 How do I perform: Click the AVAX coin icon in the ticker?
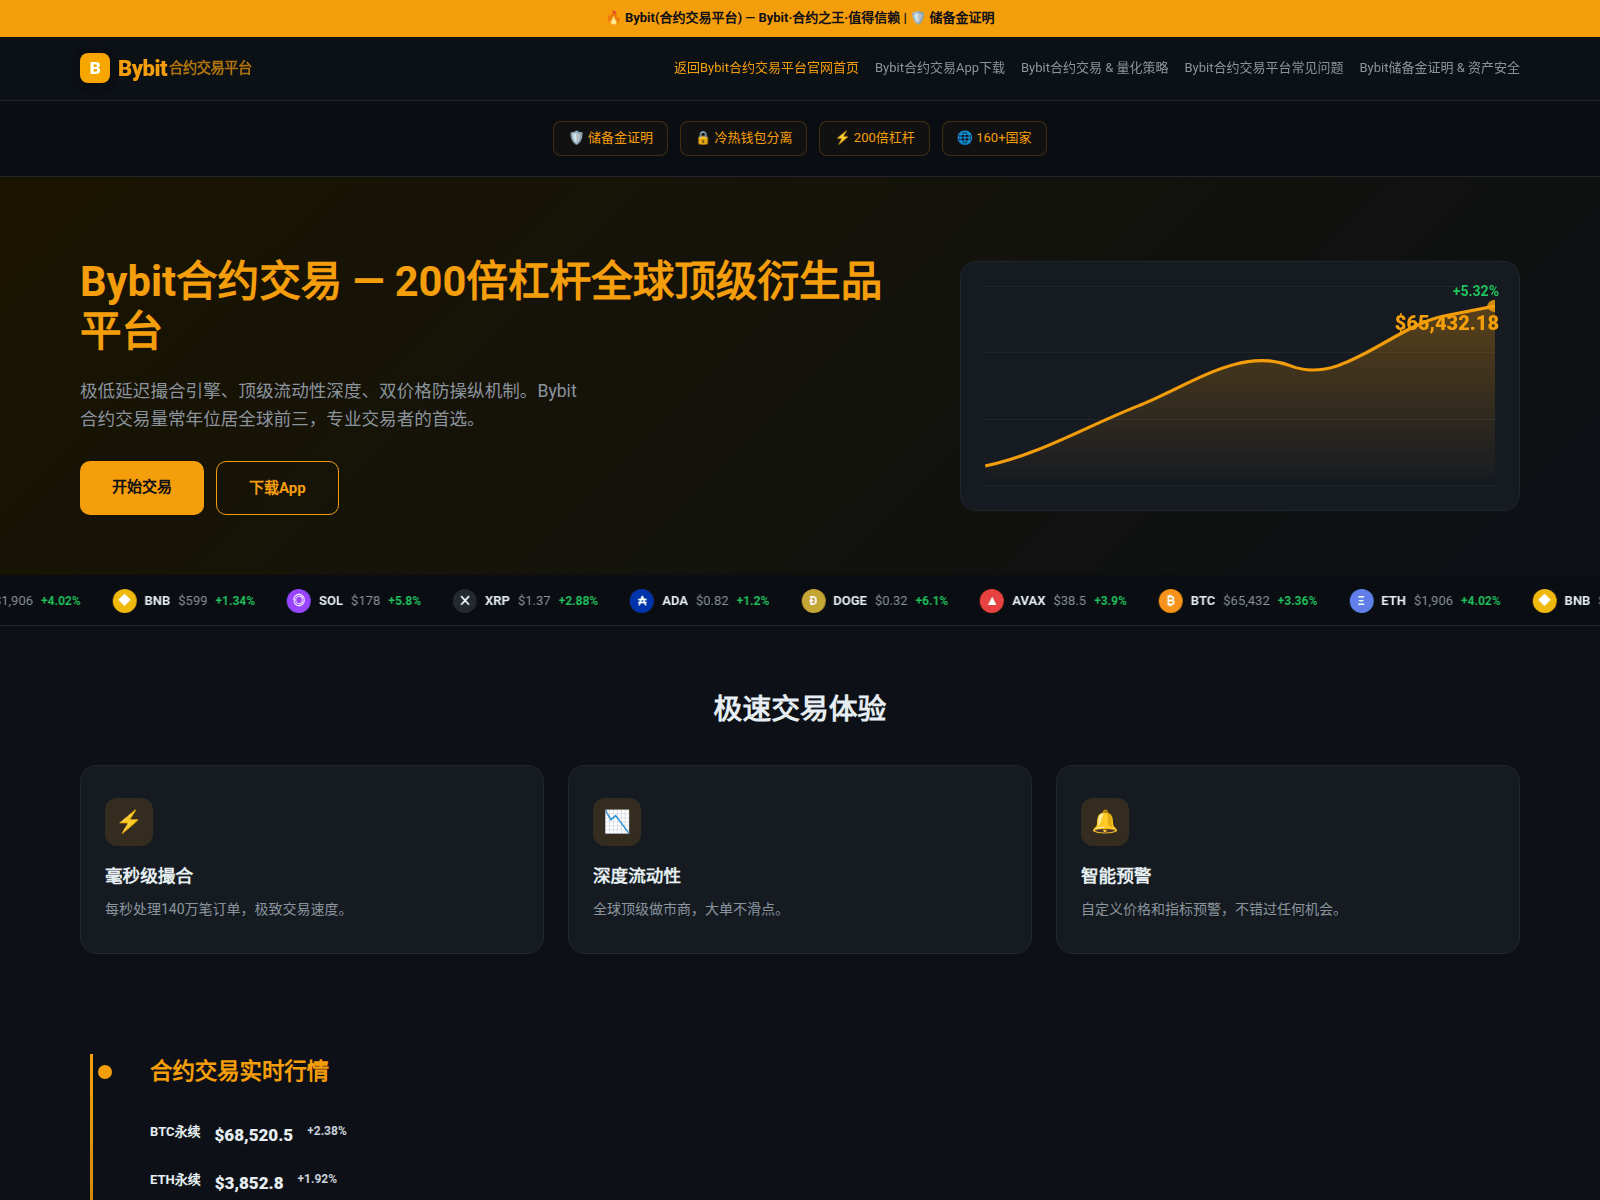tap(991, 600)
